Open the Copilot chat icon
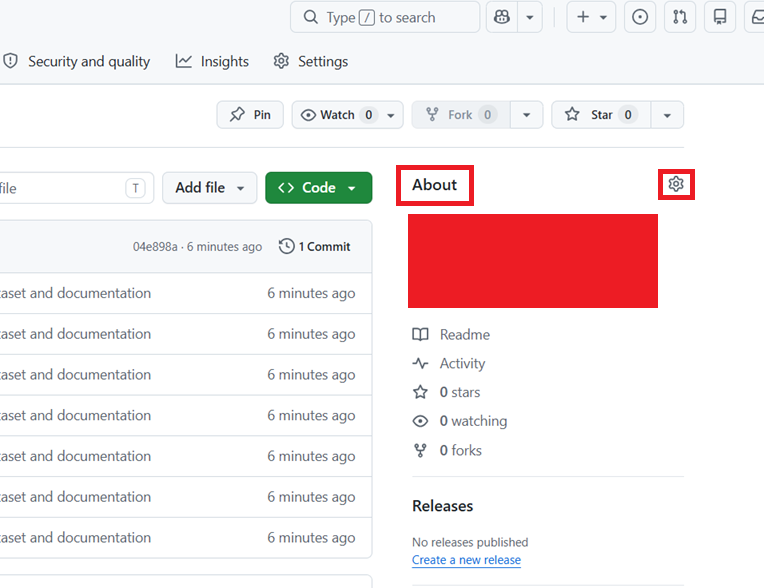764x588 pixels. pos(501,17)
